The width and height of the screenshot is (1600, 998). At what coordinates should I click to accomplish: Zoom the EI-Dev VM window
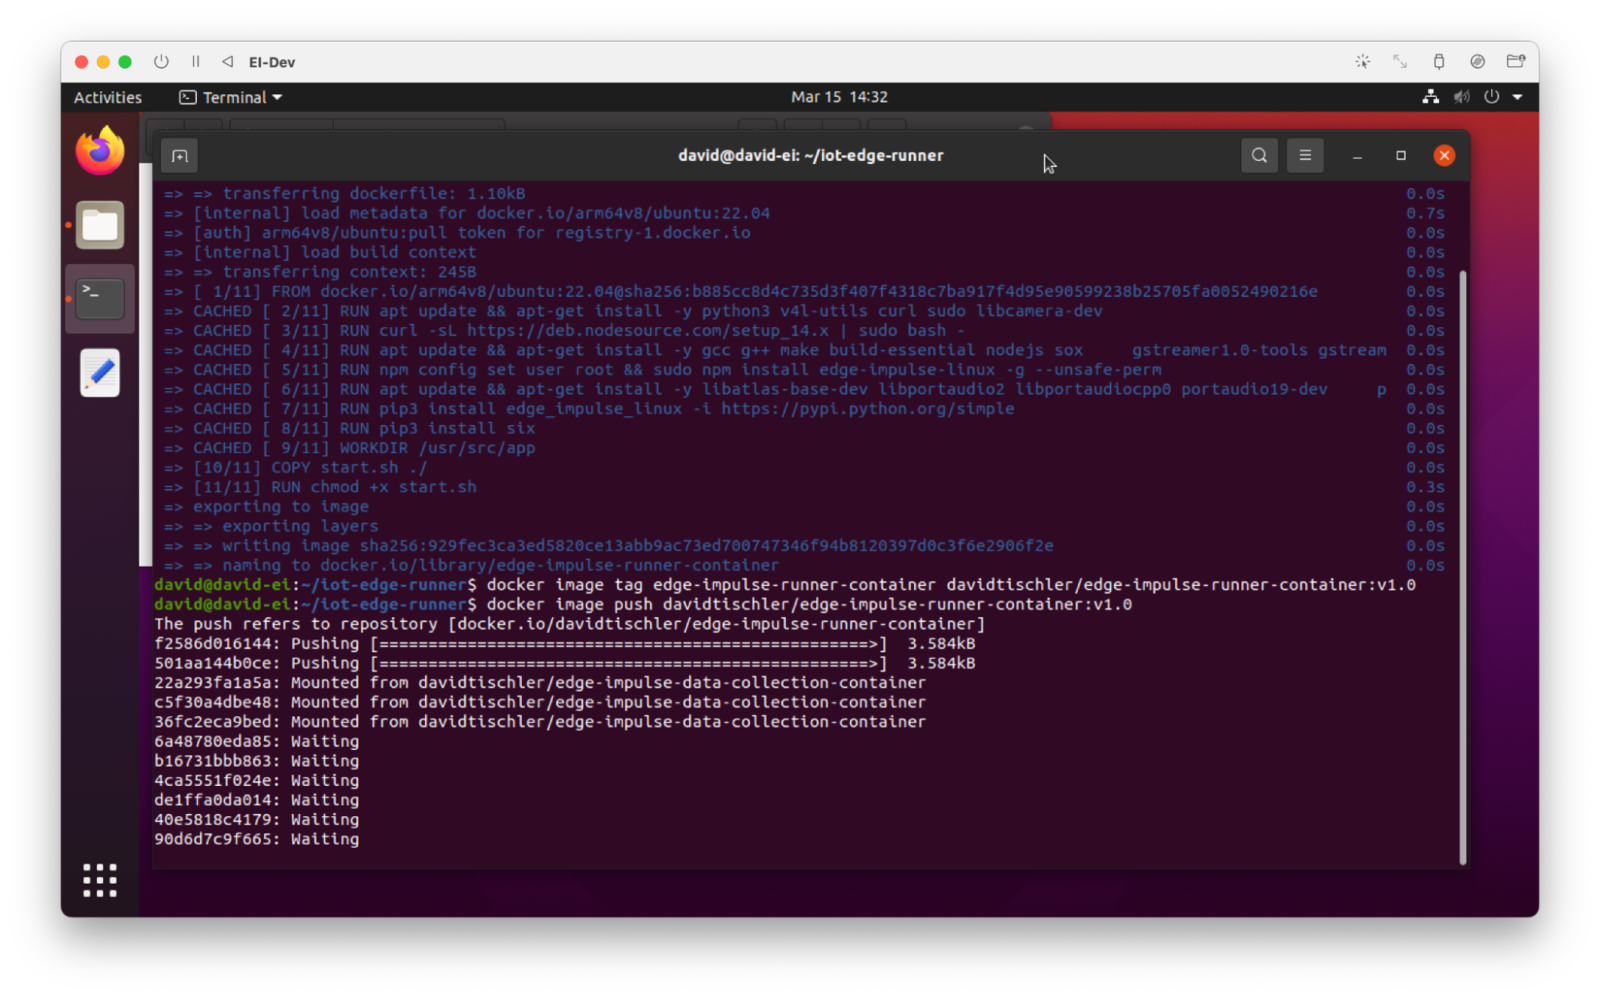(125, 62)
